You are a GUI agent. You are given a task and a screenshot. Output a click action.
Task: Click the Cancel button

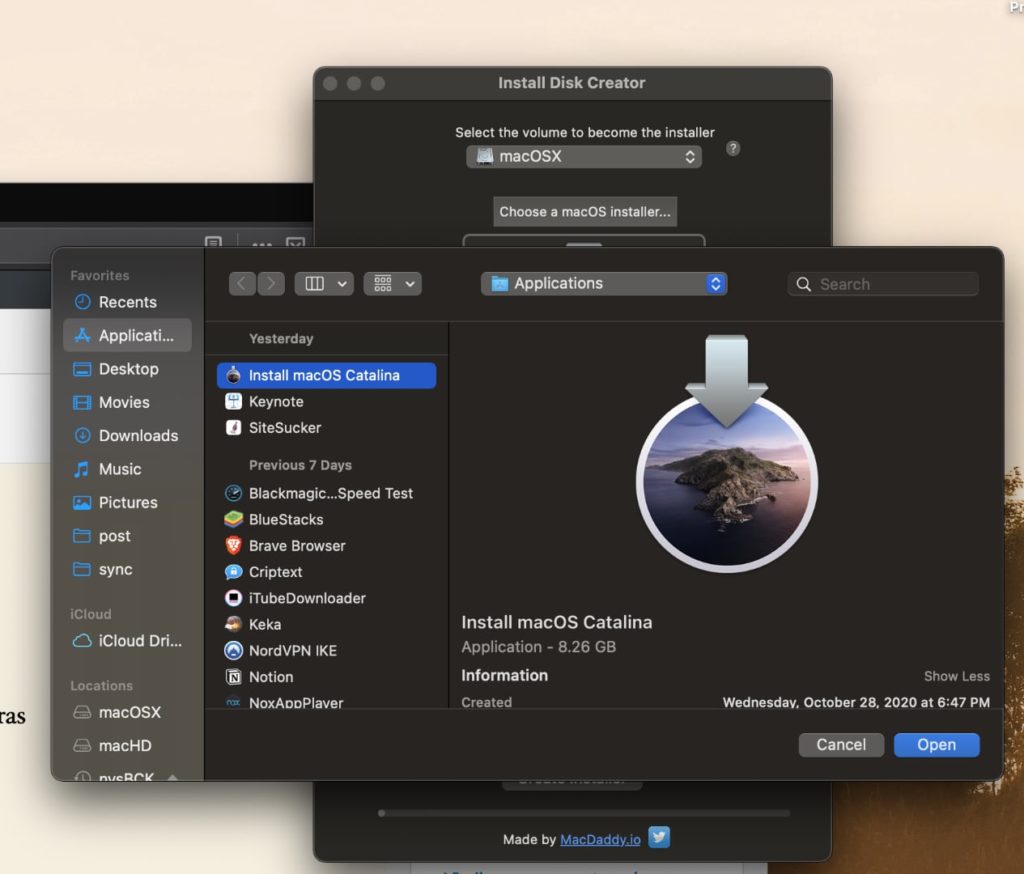[841, 745]
